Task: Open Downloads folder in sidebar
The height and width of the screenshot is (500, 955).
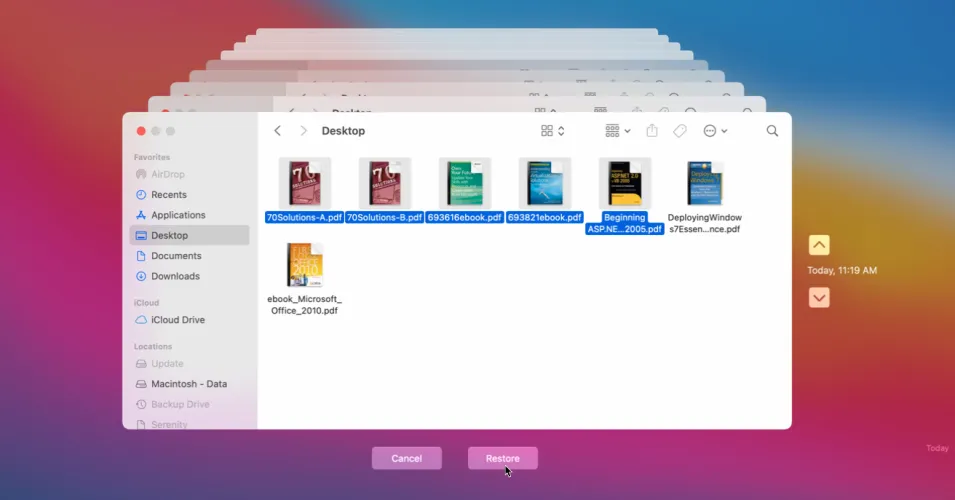Action: tap(175, 276)
